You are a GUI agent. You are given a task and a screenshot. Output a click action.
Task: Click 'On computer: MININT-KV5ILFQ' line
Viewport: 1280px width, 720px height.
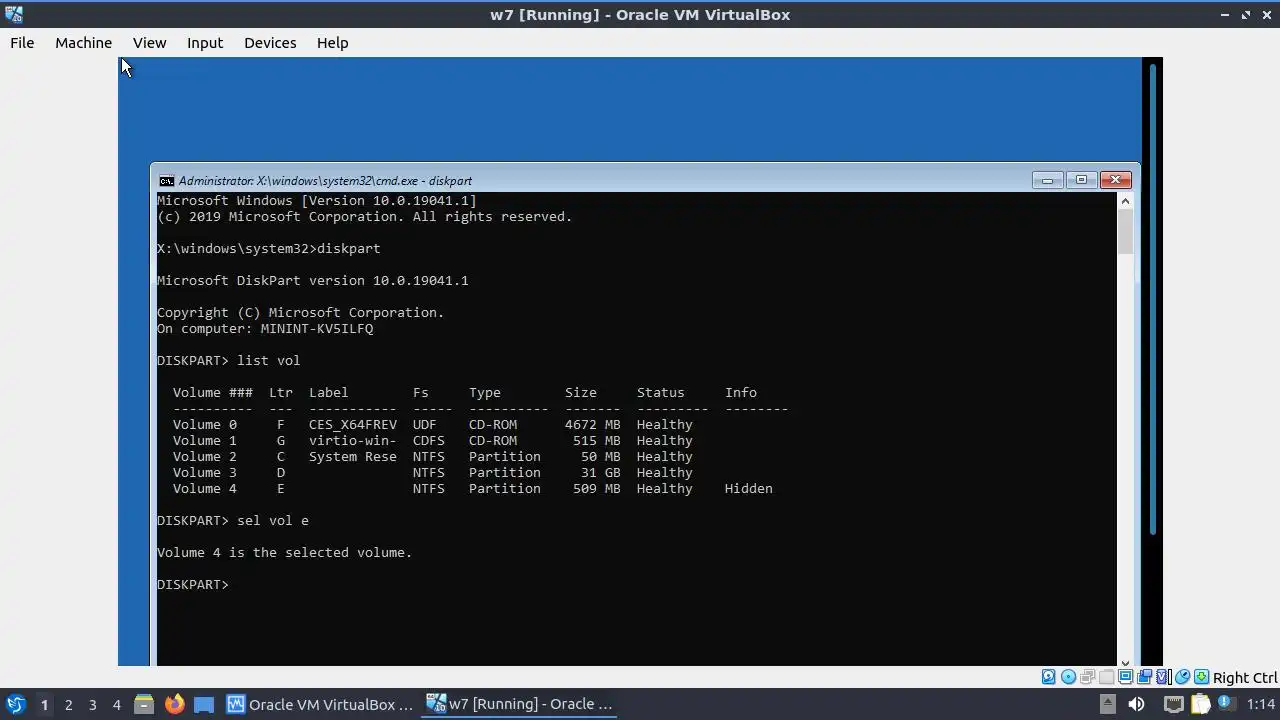(265, 329)
